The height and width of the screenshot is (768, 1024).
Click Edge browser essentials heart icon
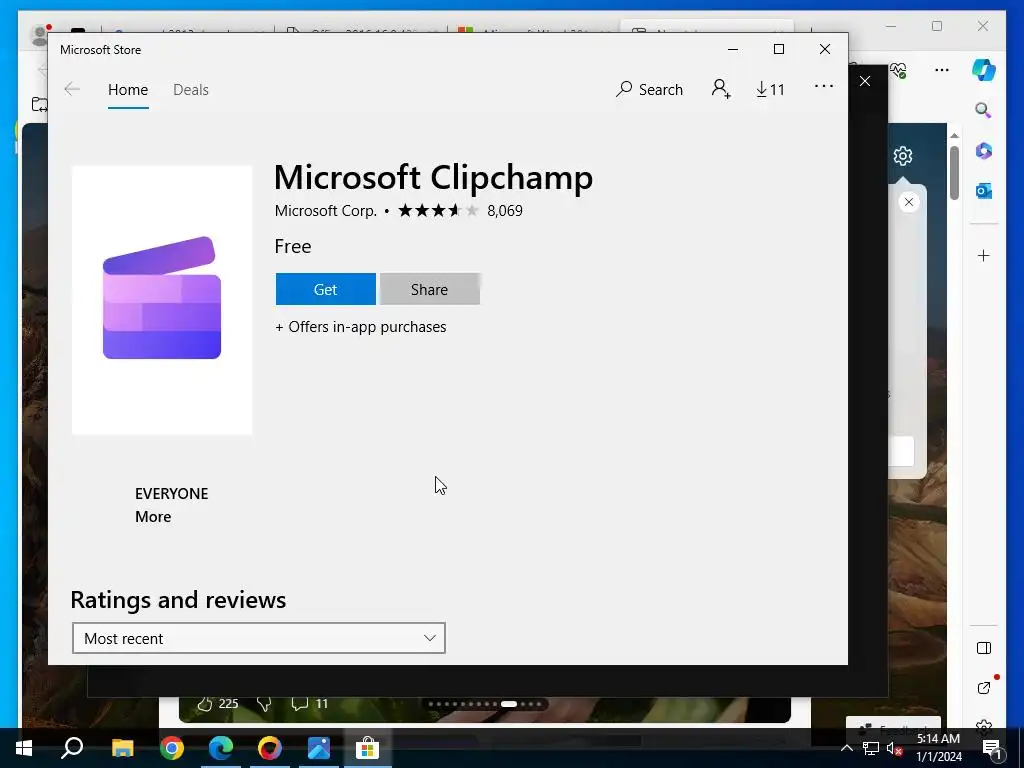click(x=899, y=70)
